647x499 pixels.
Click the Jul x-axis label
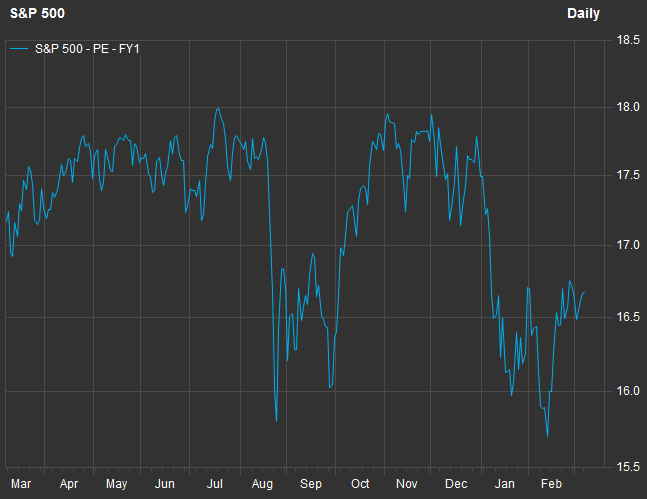point(215,483)
